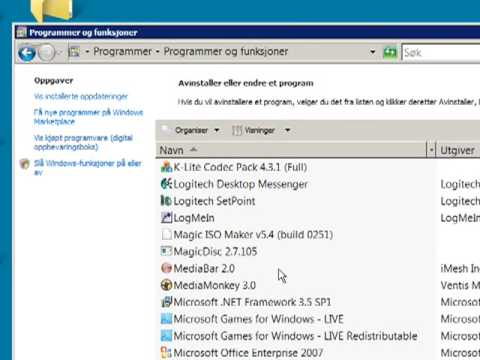Click iMesh publisher cell for MediaBar

click(460, 268)
